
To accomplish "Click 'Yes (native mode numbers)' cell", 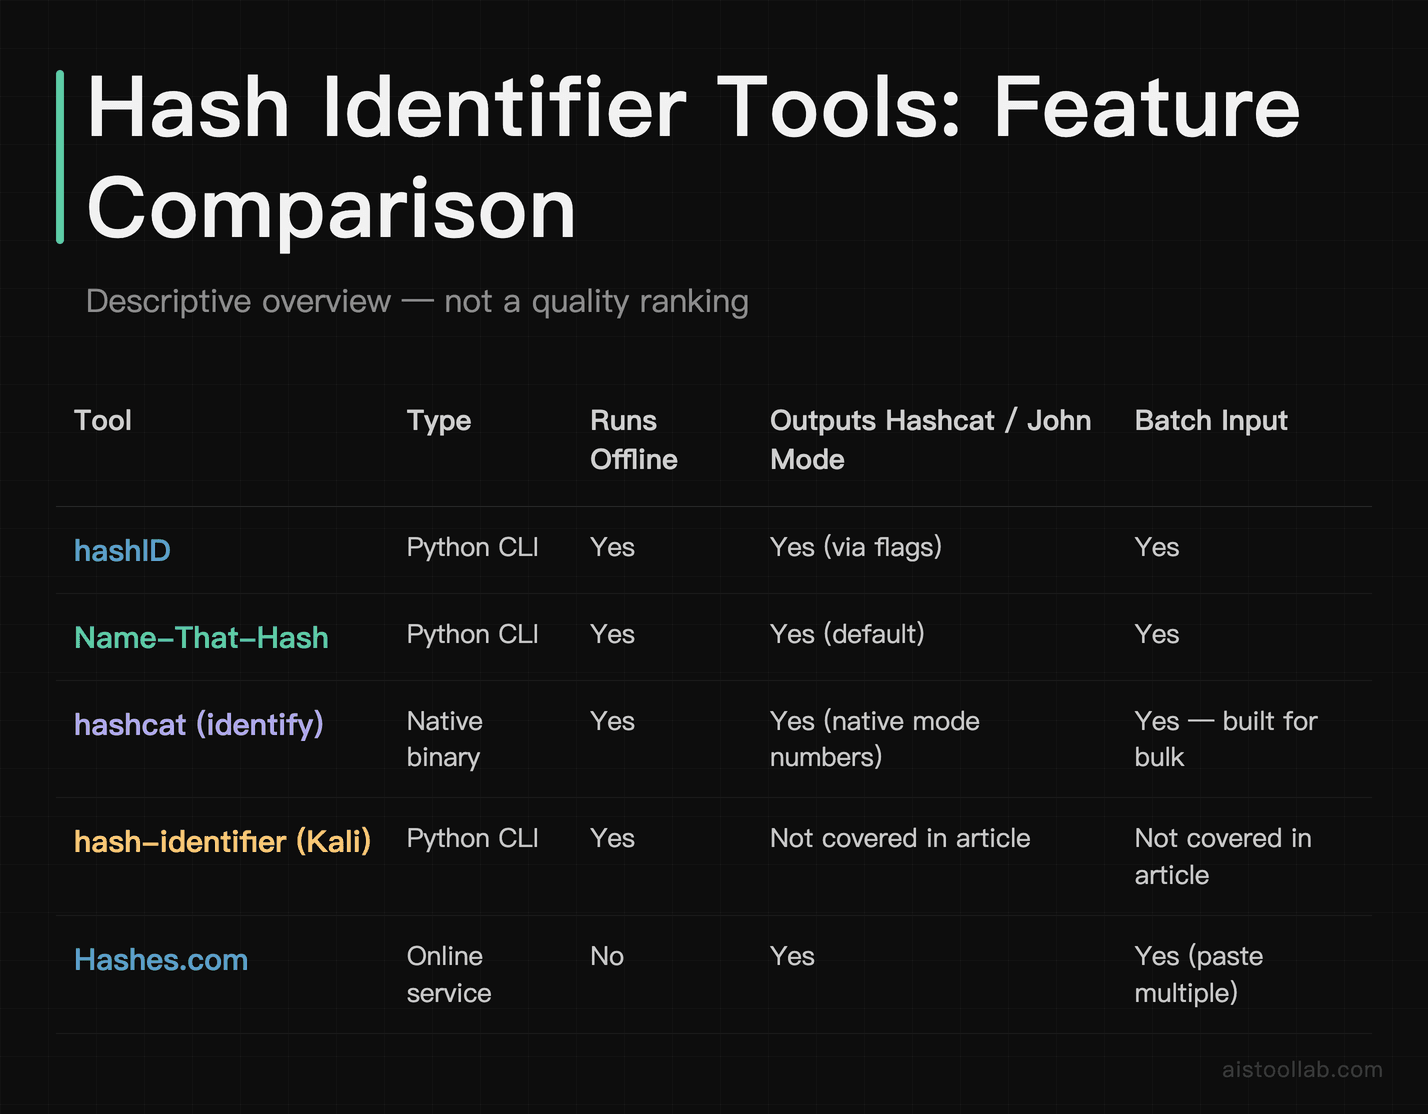I will coord(875,739).
